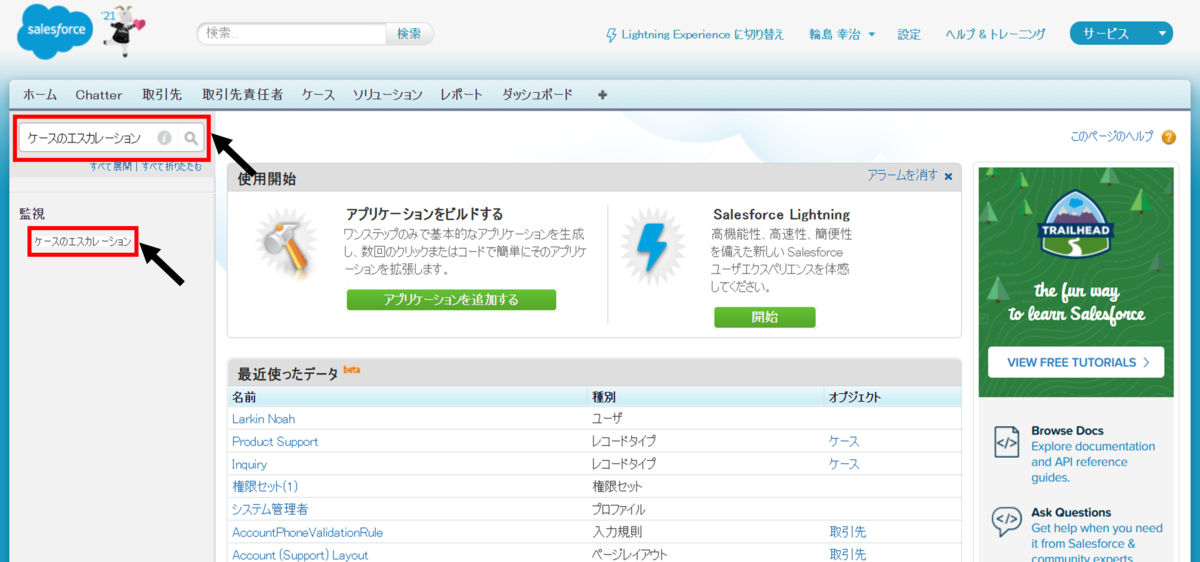Switch to the Chatter tab
Viewport: 1200px width, 562px height.
[99, 95]
